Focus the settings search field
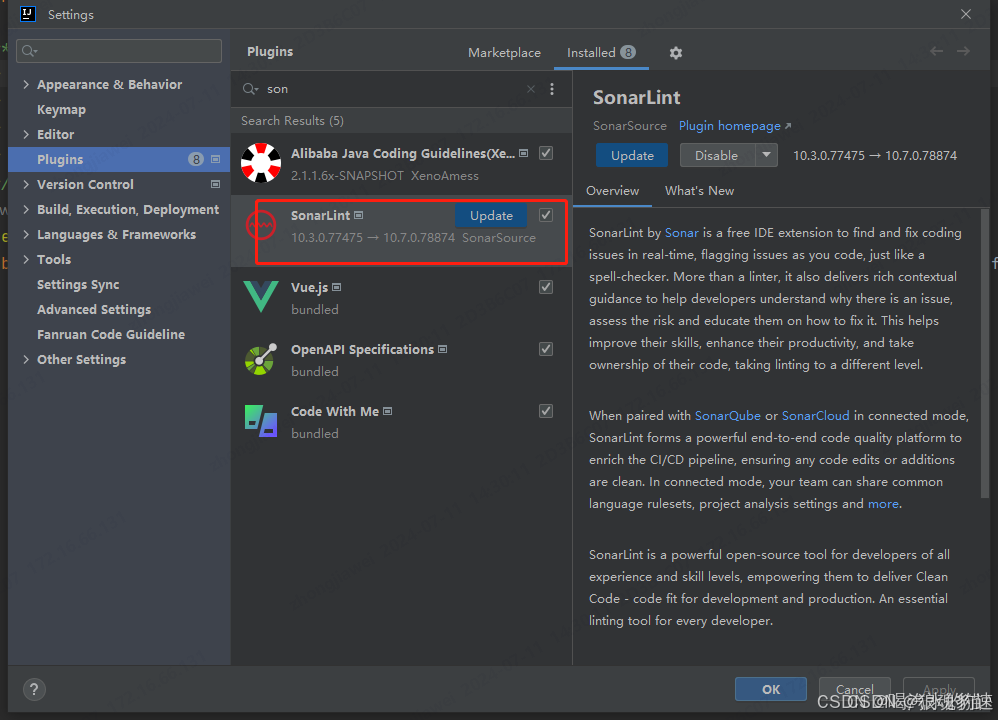The width and height of the screenshot is (998, 720). [x=119, y=51]
